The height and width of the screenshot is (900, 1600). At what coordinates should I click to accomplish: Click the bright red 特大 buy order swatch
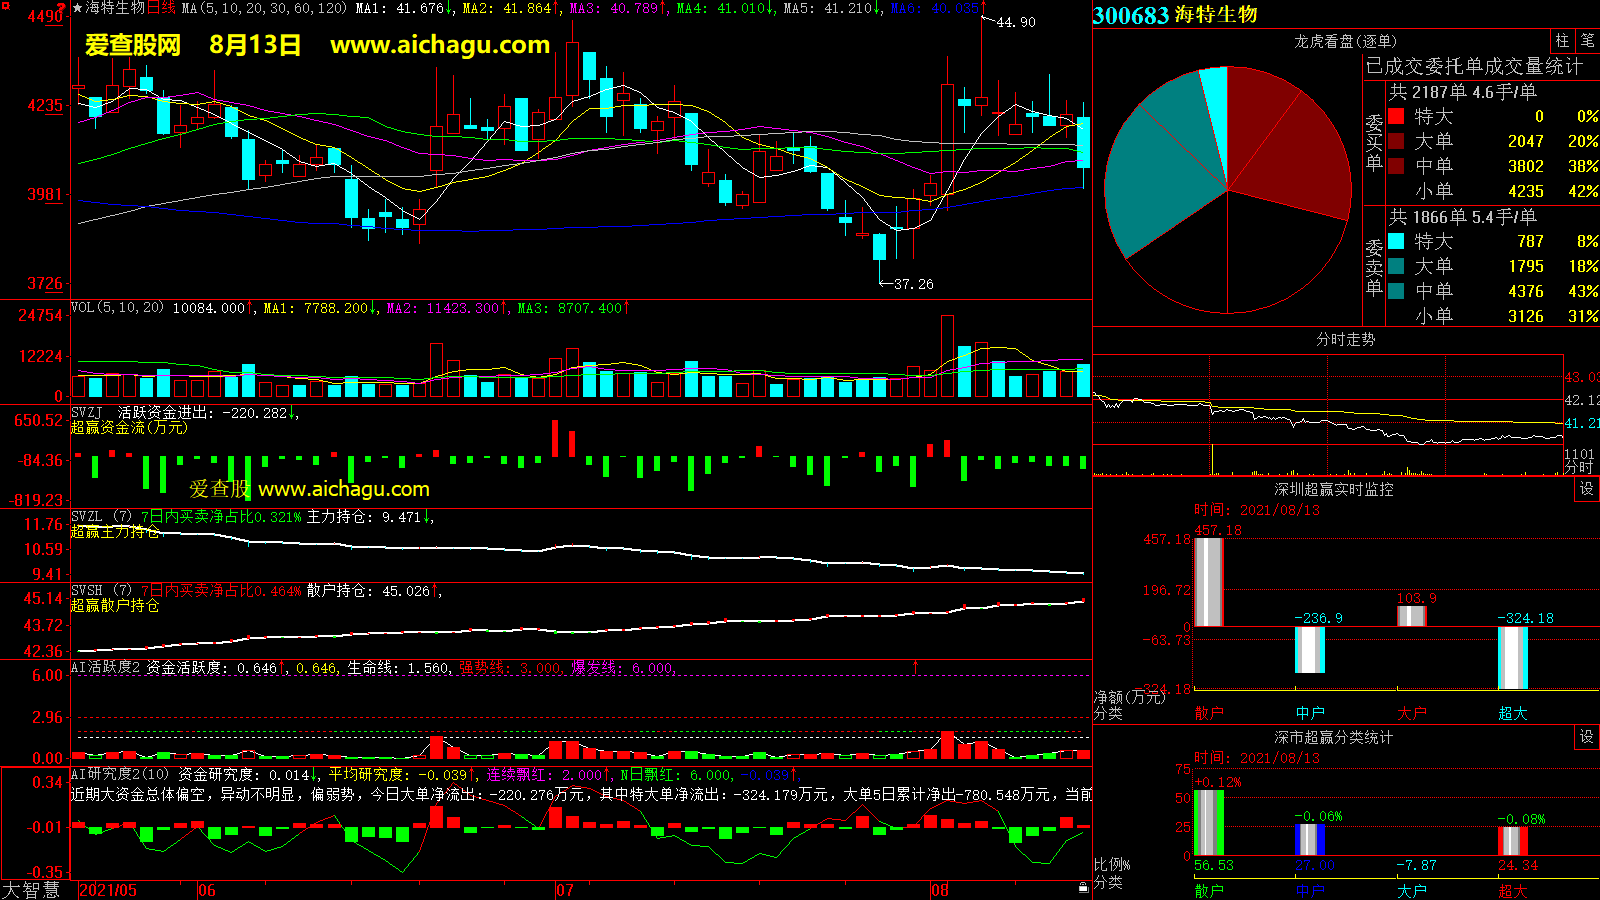click(1396, 116)
